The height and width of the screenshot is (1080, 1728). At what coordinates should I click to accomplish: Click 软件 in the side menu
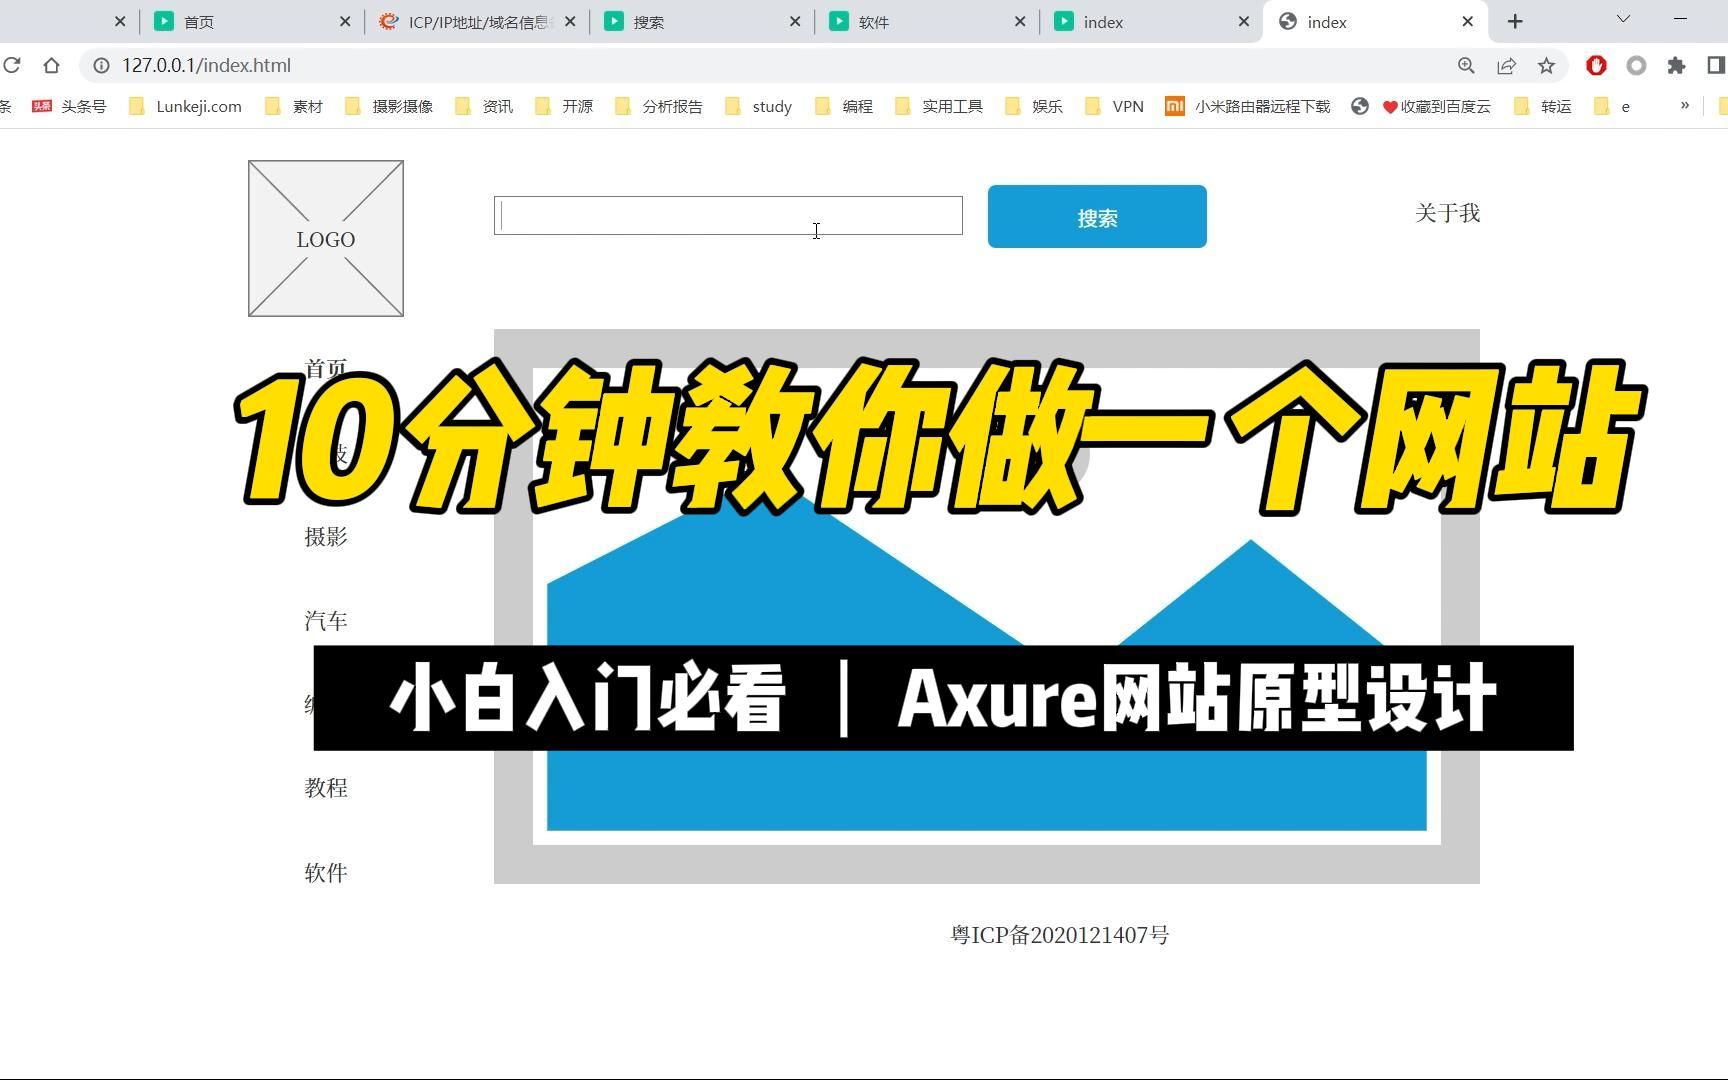[326, 872]
